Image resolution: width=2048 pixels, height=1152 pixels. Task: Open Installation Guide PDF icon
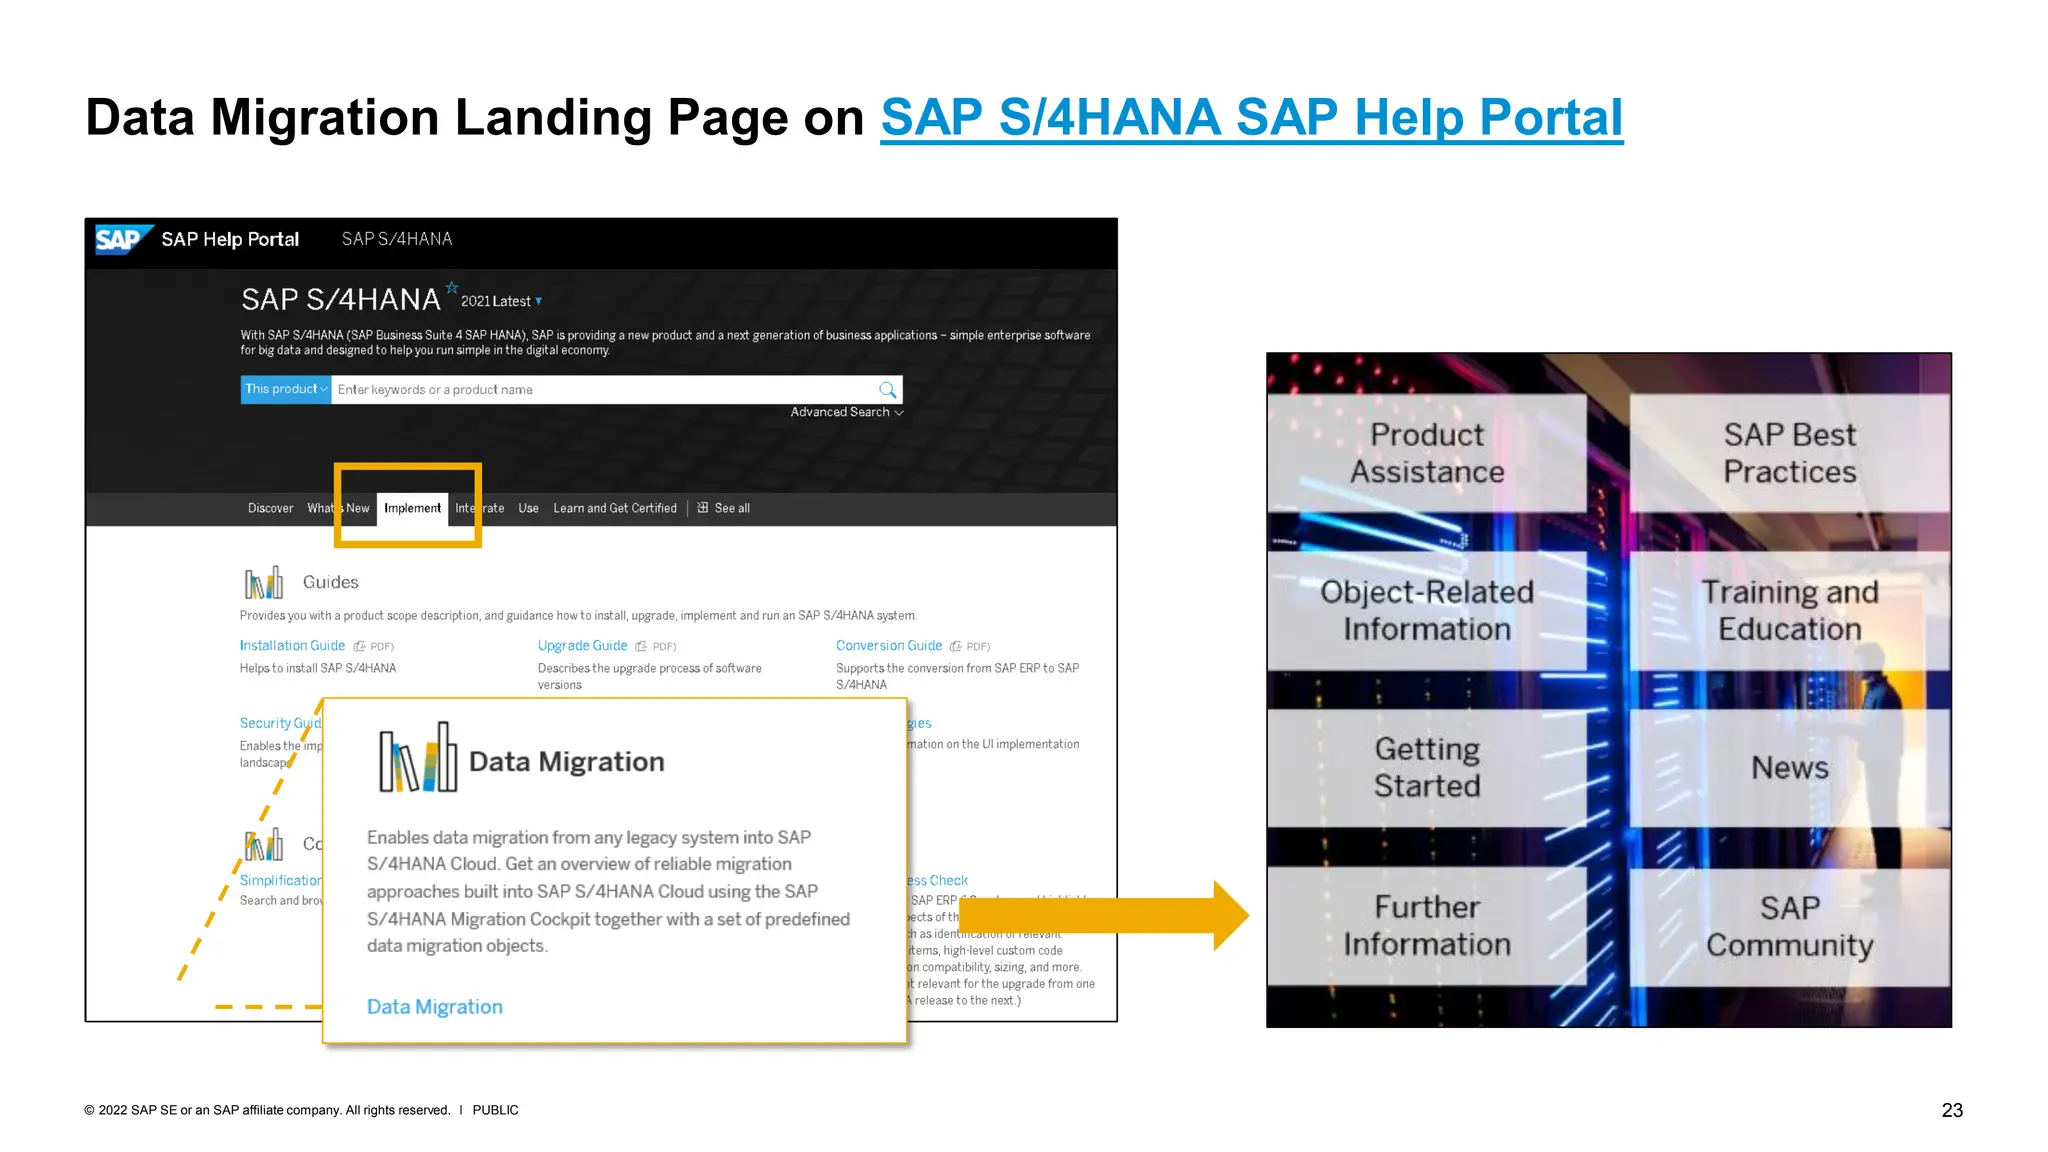pos(359,647)
